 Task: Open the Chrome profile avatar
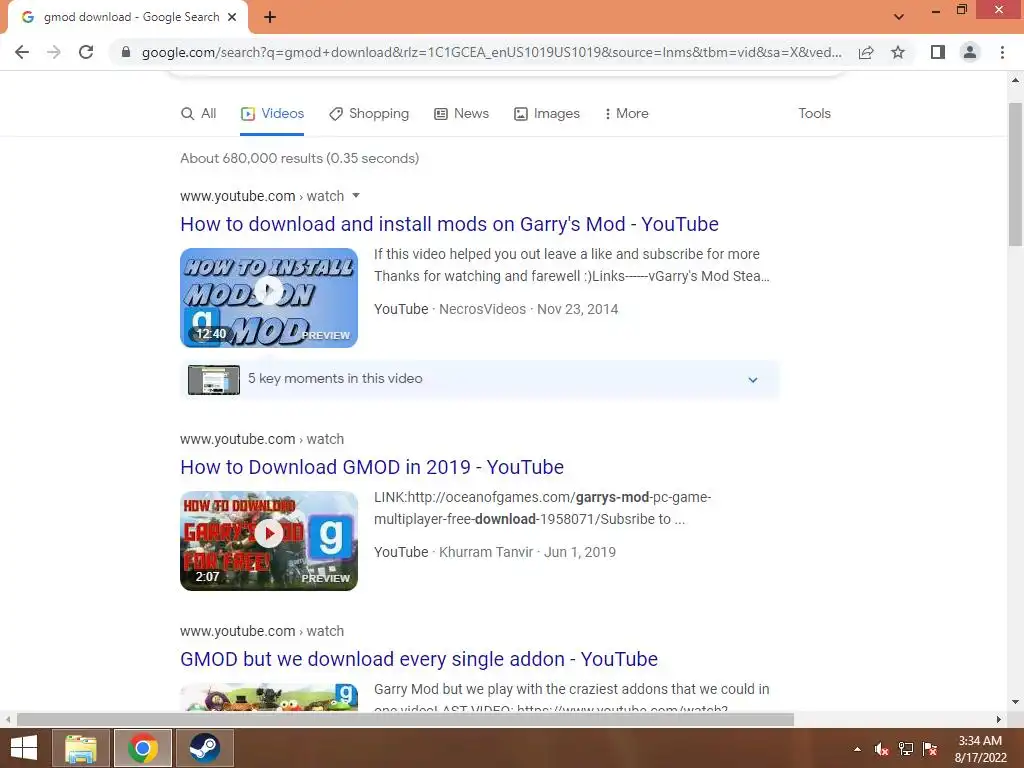pyautogui.click(x=970, y=52)
